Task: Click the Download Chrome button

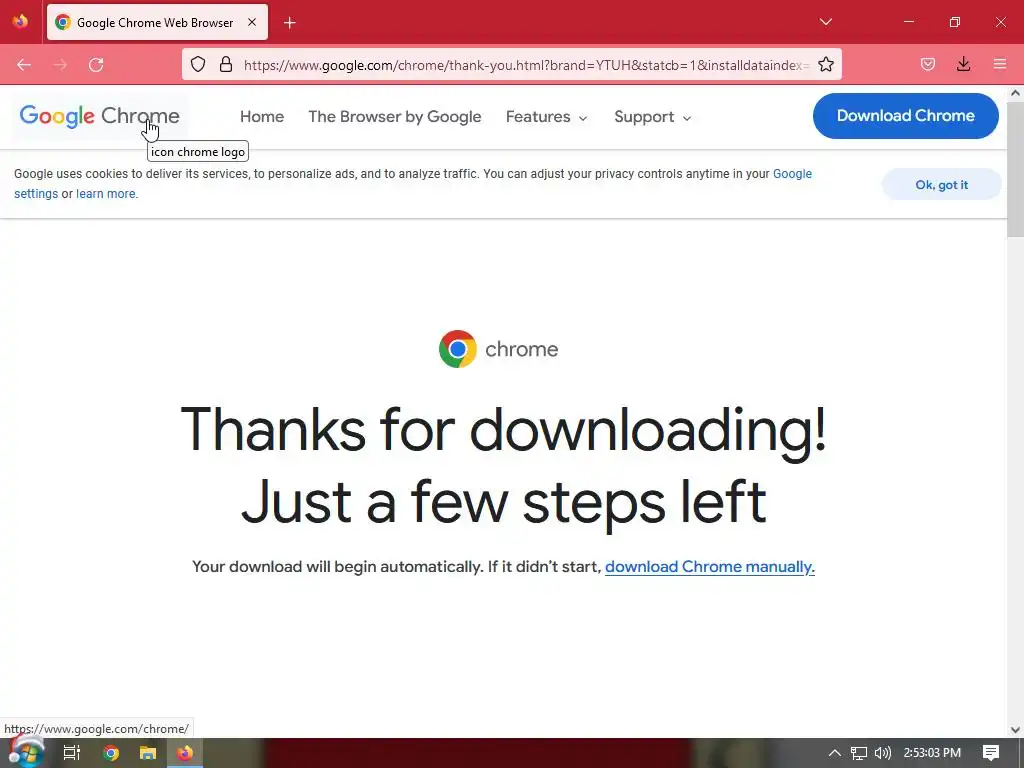Action: click(905, 116)
